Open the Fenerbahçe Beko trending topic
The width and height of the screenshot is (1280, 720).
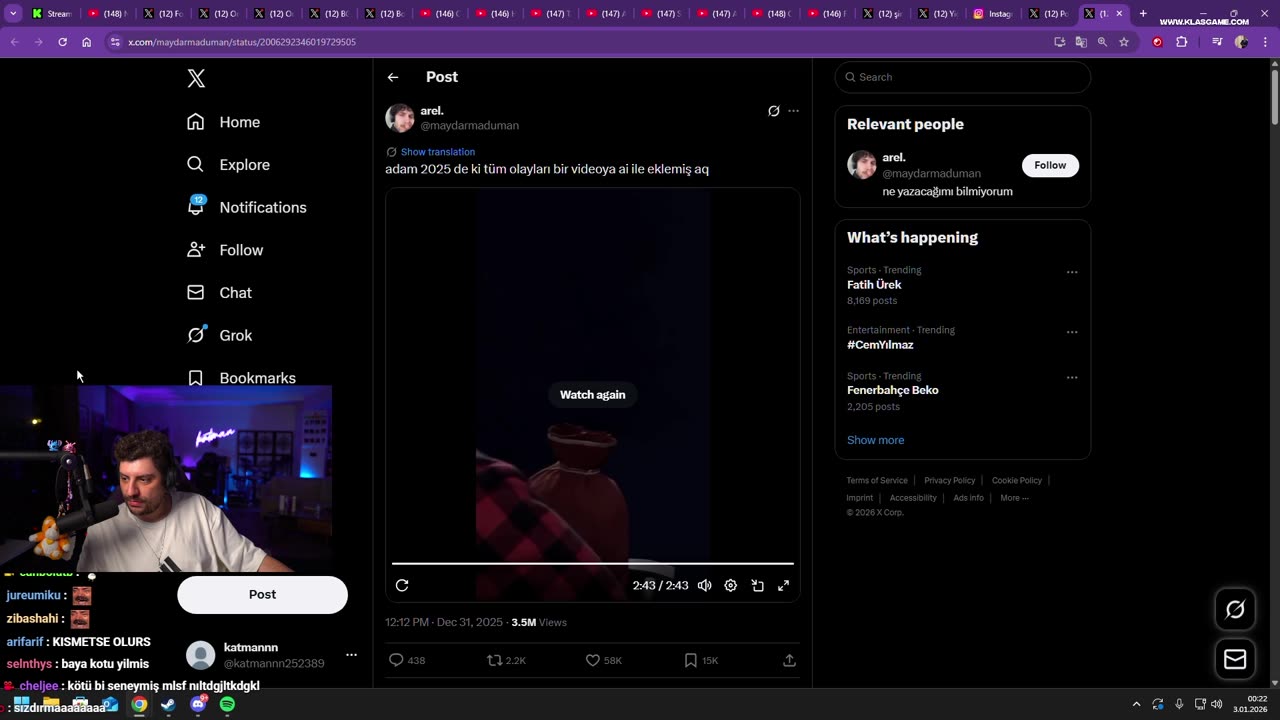[x=892, y=390]
